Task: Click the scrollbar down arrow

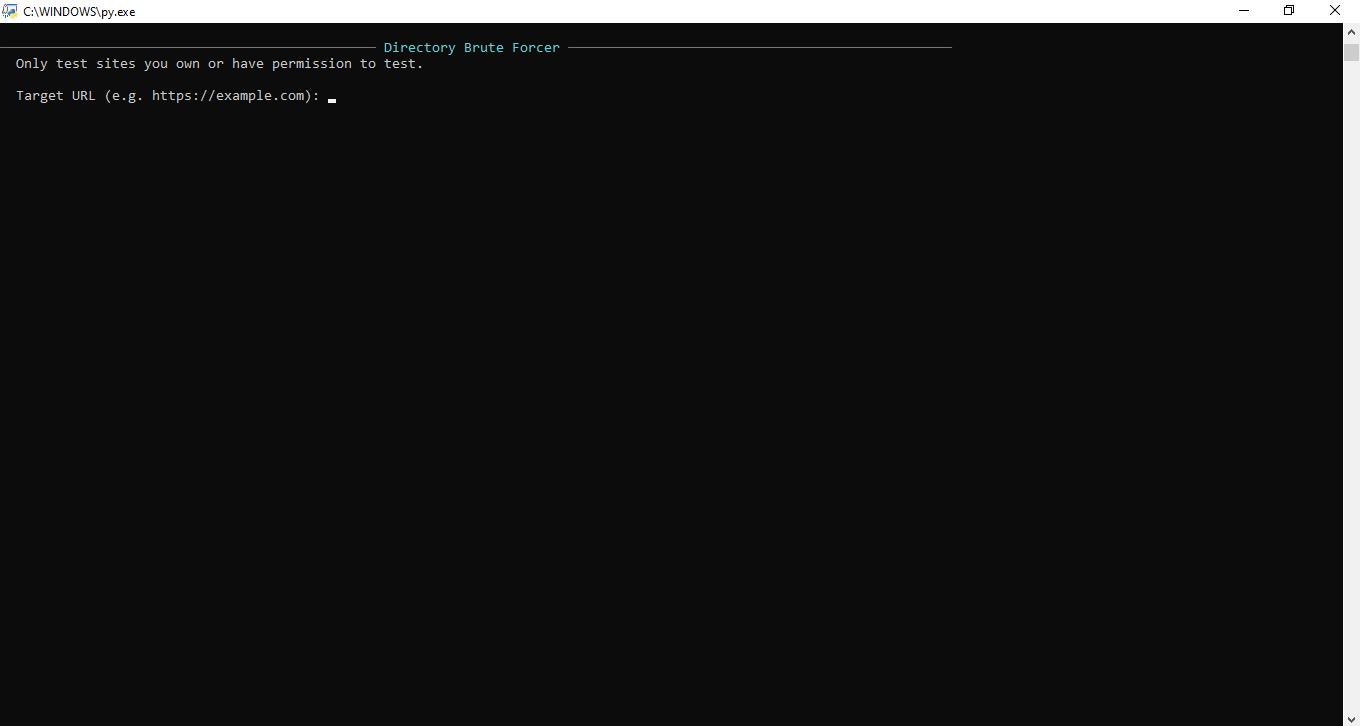Action: [1351, 717]
